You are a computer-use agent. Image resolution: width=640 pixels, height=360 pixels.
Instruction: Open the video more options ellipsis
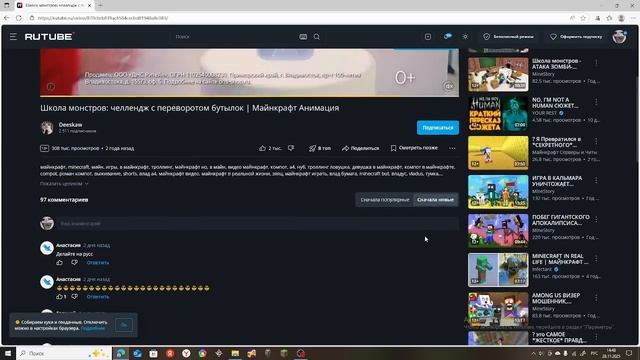(452, 148)
